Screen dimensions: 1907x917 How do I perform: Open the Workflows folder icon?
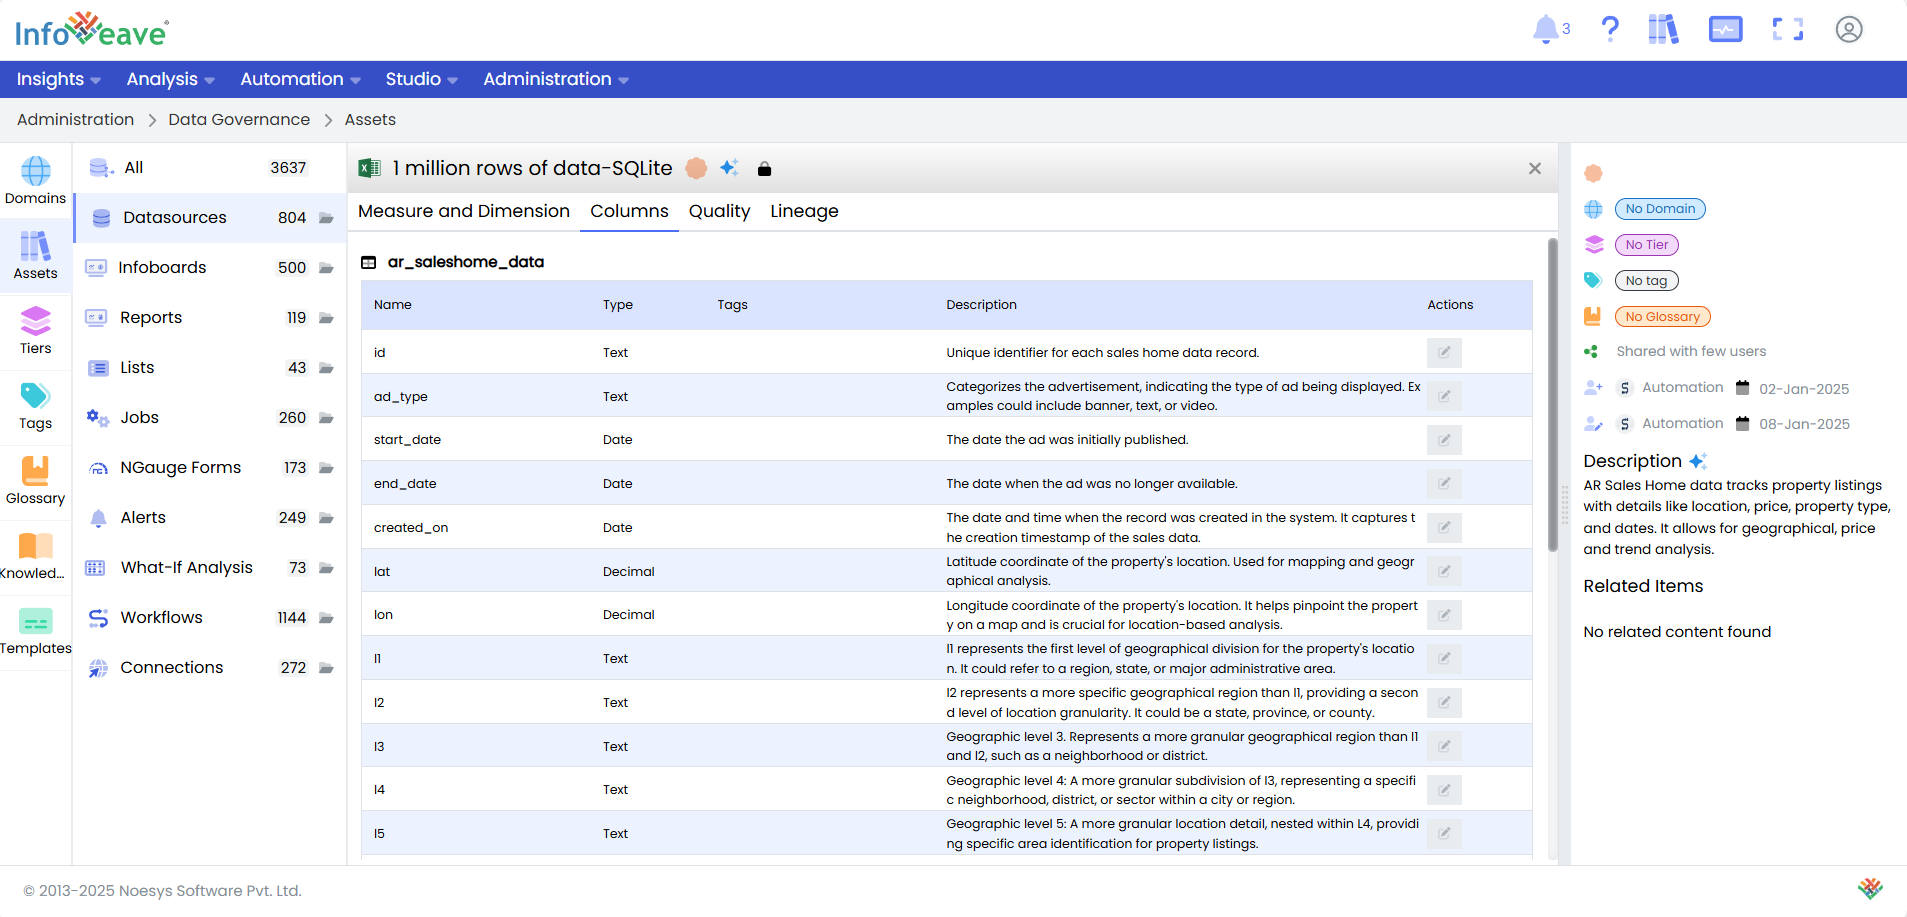[326, 618]
